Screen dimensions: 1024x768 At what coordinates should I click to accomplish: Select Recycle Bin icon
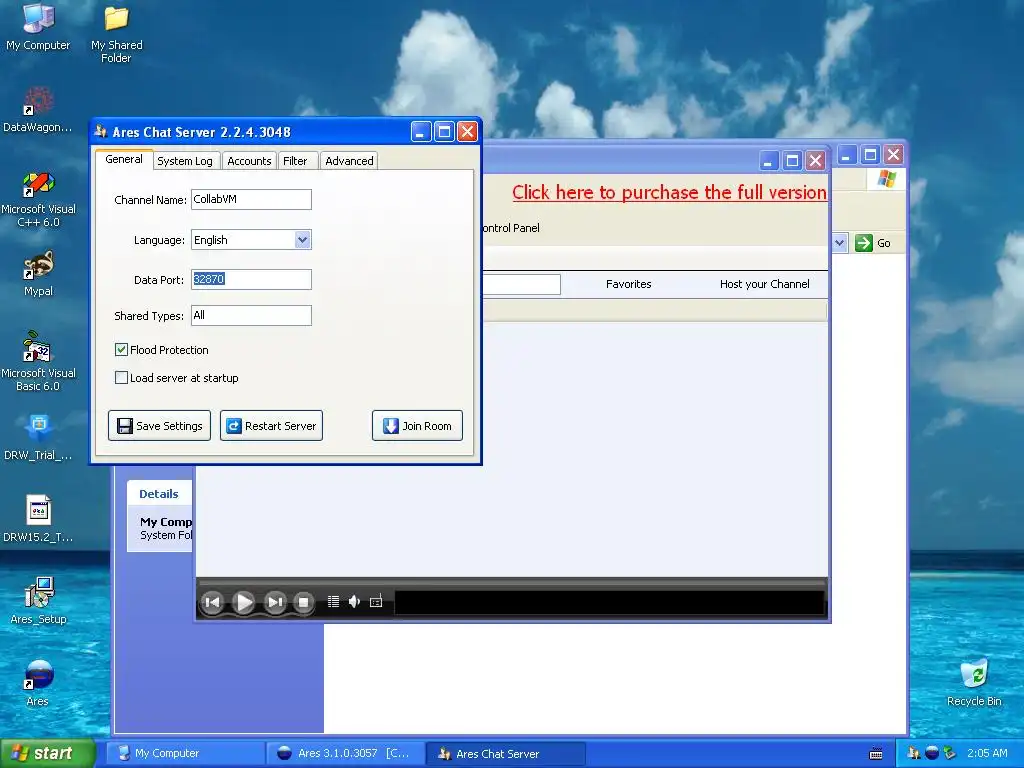tap(974, 683)
